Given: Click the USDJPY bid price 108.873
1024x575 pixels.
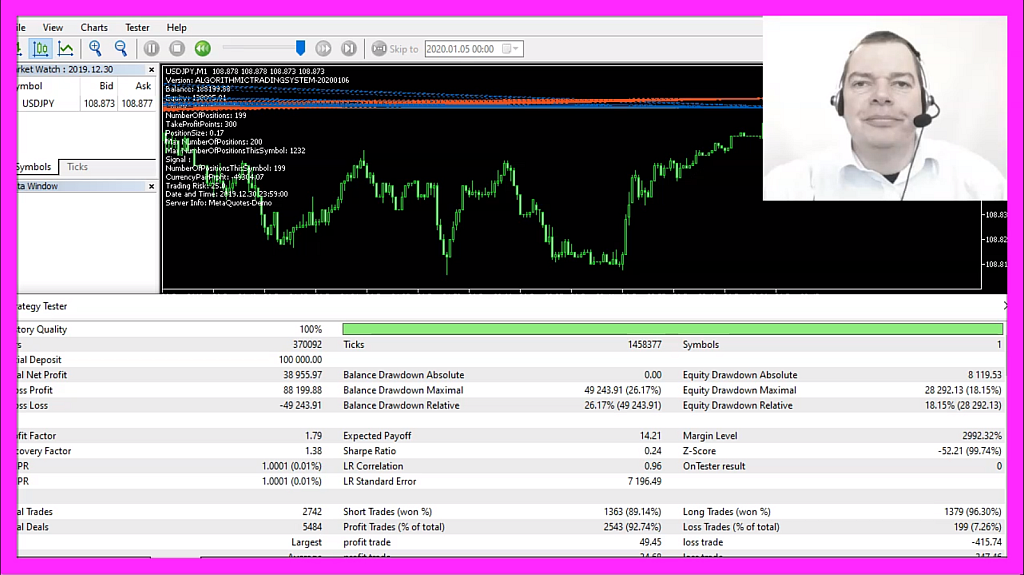Looking at the screenshot, I should [99, 103].
